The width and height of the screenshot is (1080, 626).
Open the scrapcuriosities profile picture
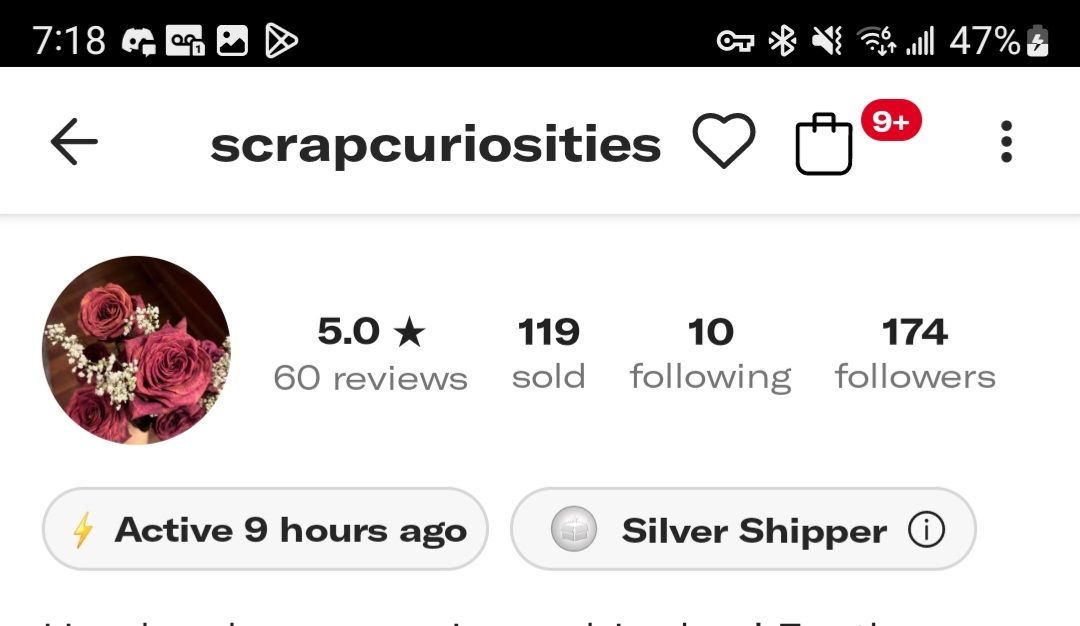136,350
